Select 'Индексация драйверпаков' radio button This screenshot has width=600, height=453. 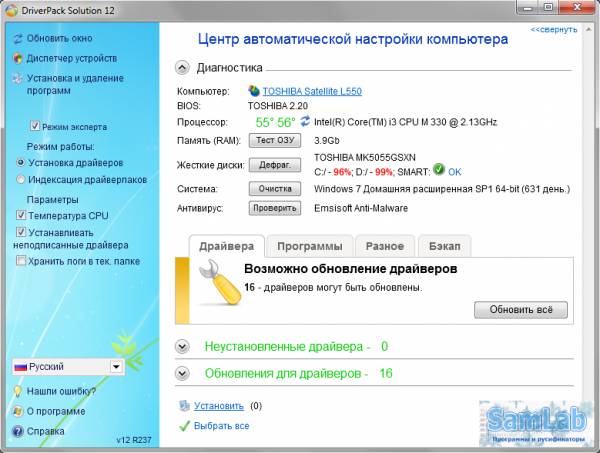click(x=21, y=179)
